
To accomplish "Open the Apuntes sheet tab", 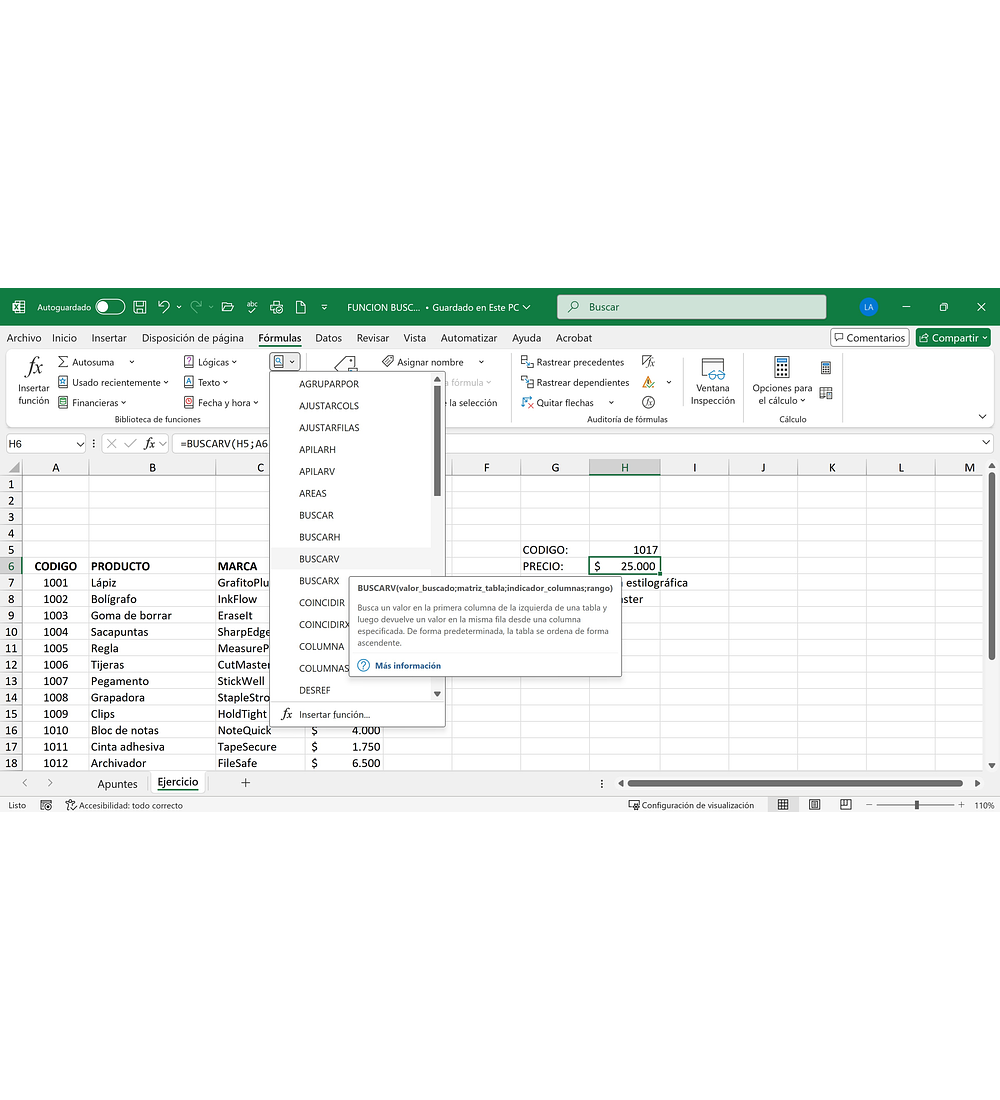I will (117, 784).
